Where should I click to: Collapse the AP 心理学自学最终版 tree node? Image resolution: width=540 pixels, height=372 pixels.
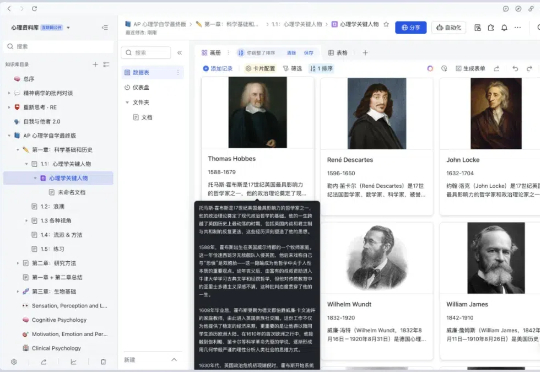point(9,135)
